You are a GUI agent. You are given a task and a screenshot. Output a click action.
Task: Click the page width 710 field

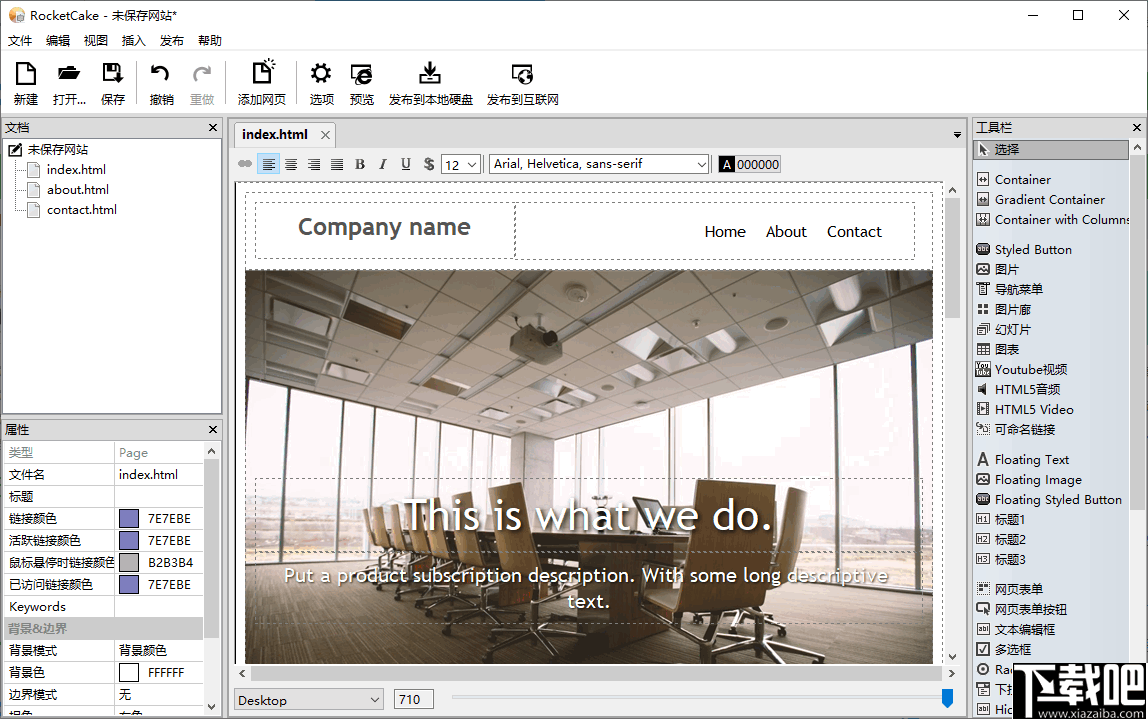click(x=413, y=700)
